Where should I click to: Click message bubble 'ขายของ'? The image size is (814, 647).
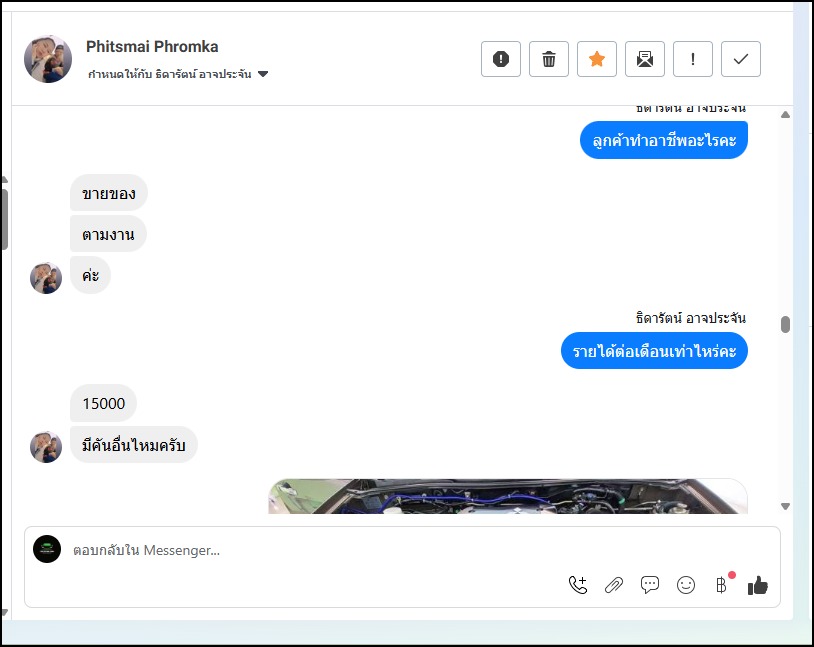pos(109,193)
